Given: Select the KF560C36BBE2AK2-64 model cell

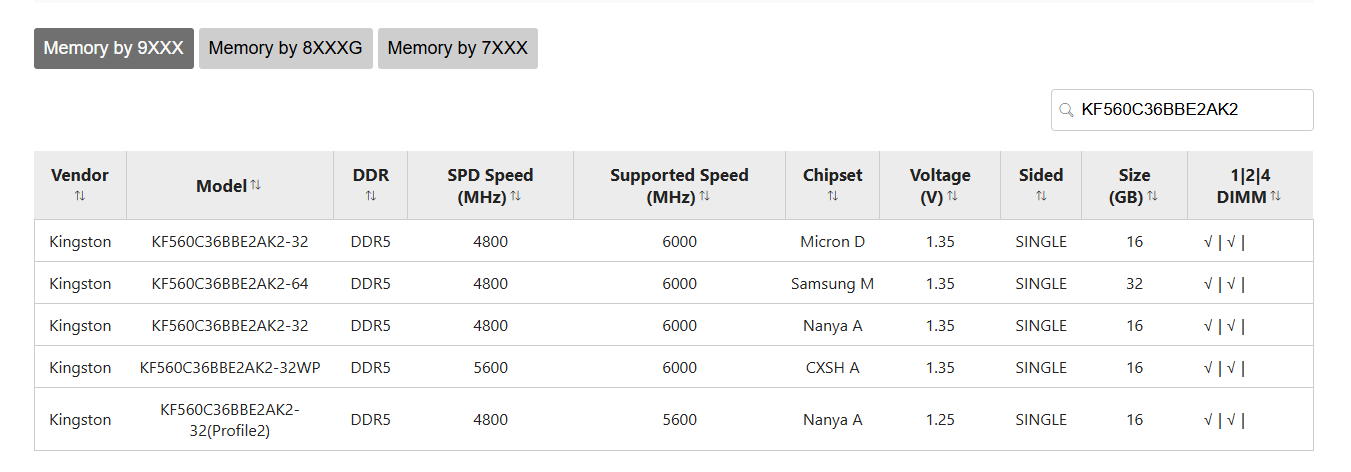Looking at the screenshot, I should click(230, 284).
